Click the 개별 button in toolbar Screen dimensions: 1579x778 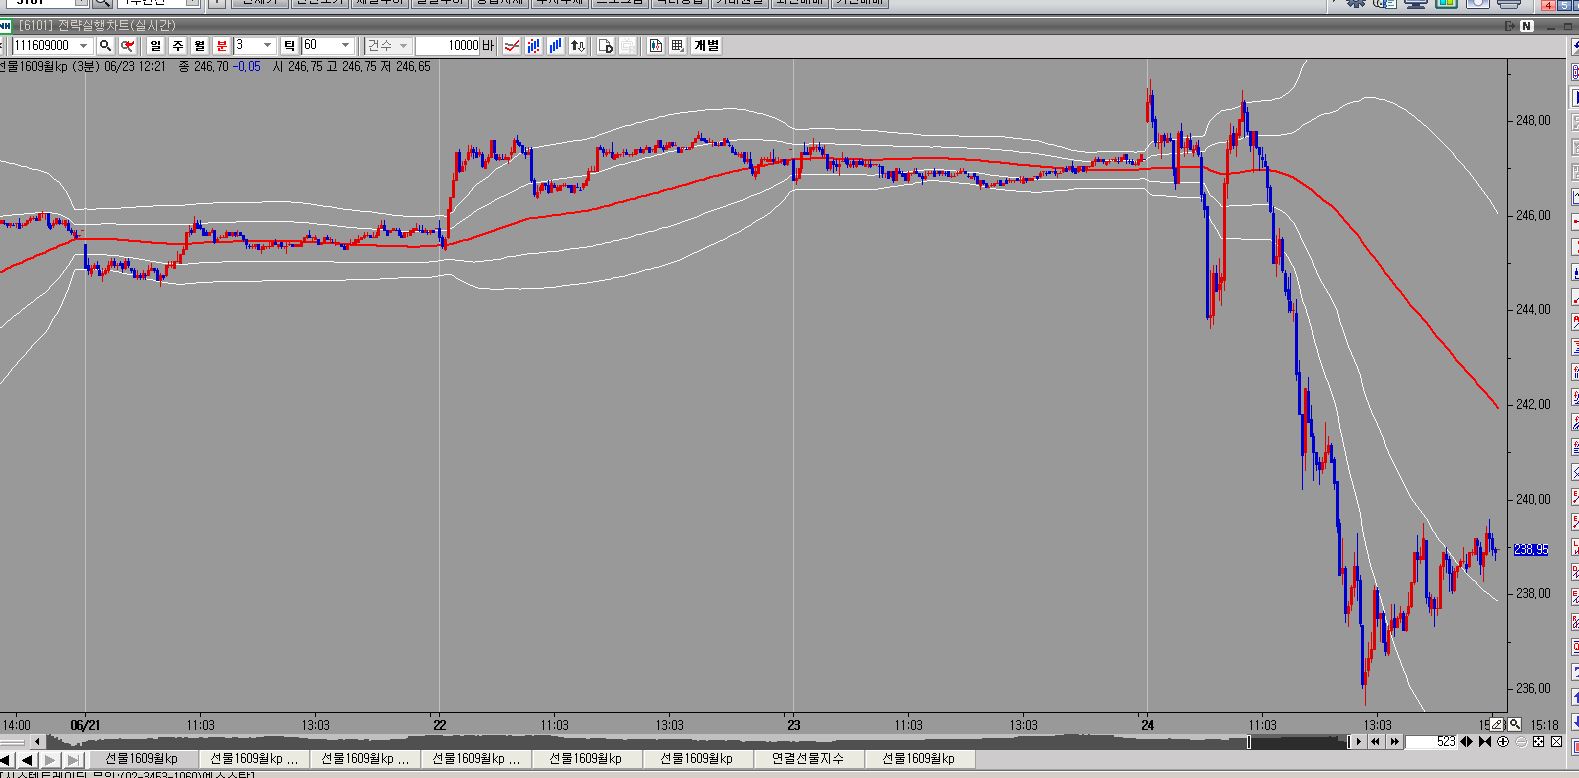(x=706, y=46)
